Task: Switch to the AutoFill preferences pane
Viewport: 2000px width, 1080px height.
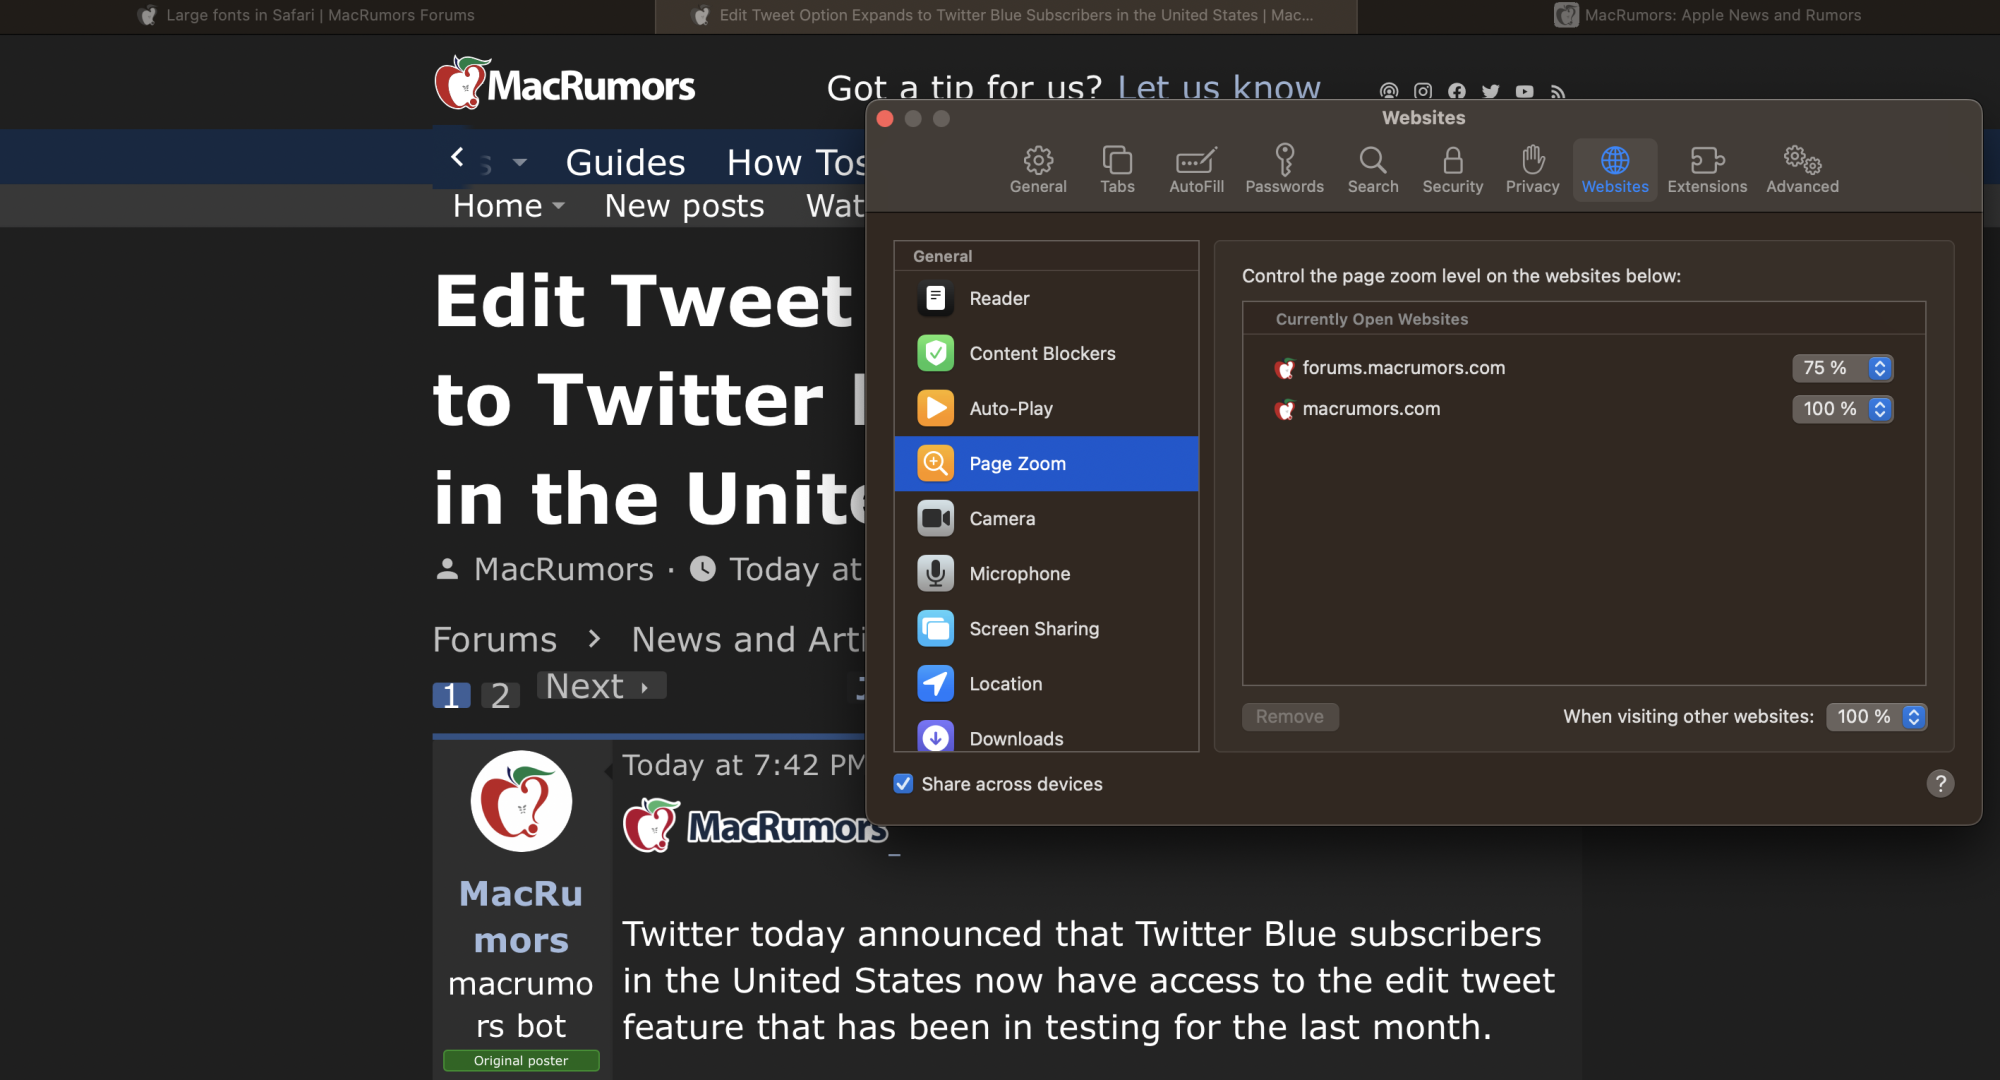Action: click(x=1196, y=169)
